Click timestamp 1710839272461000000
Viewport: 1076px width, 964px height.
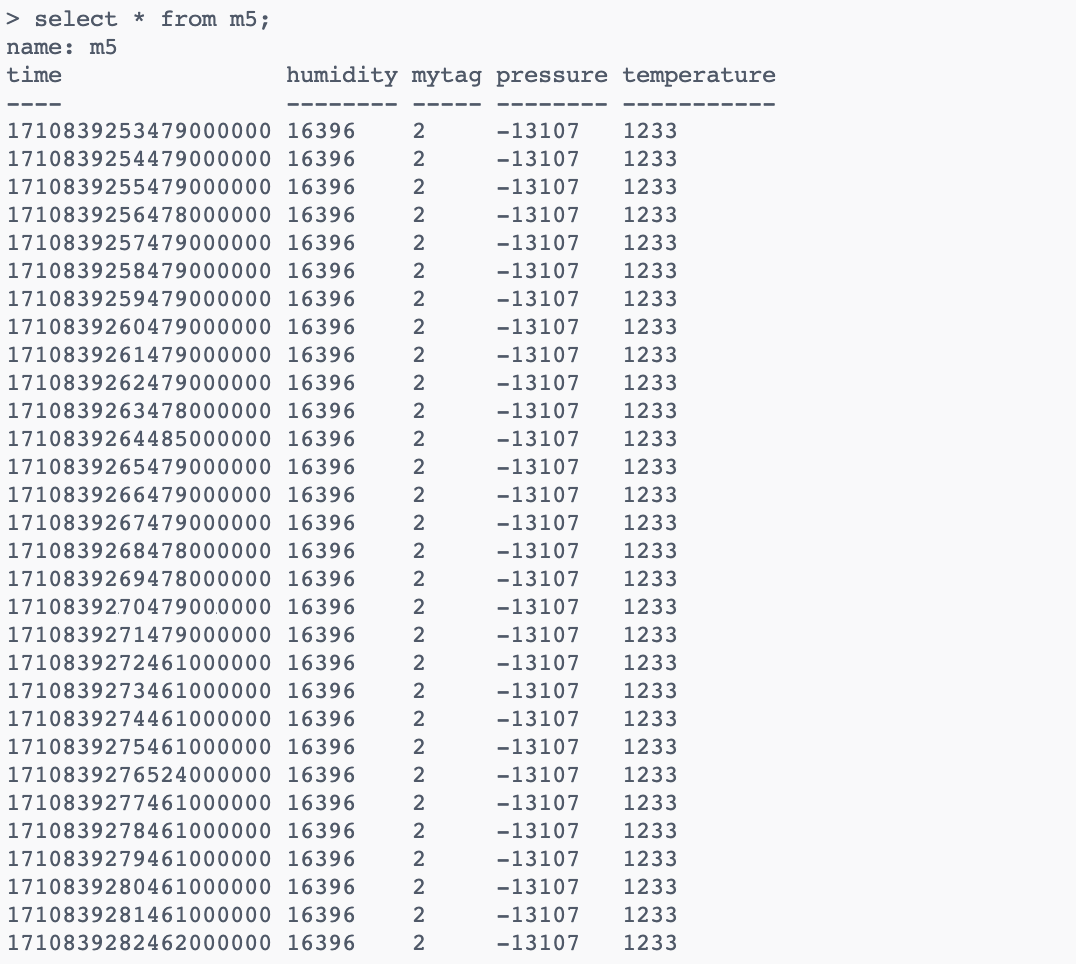[x=138, y=663]
